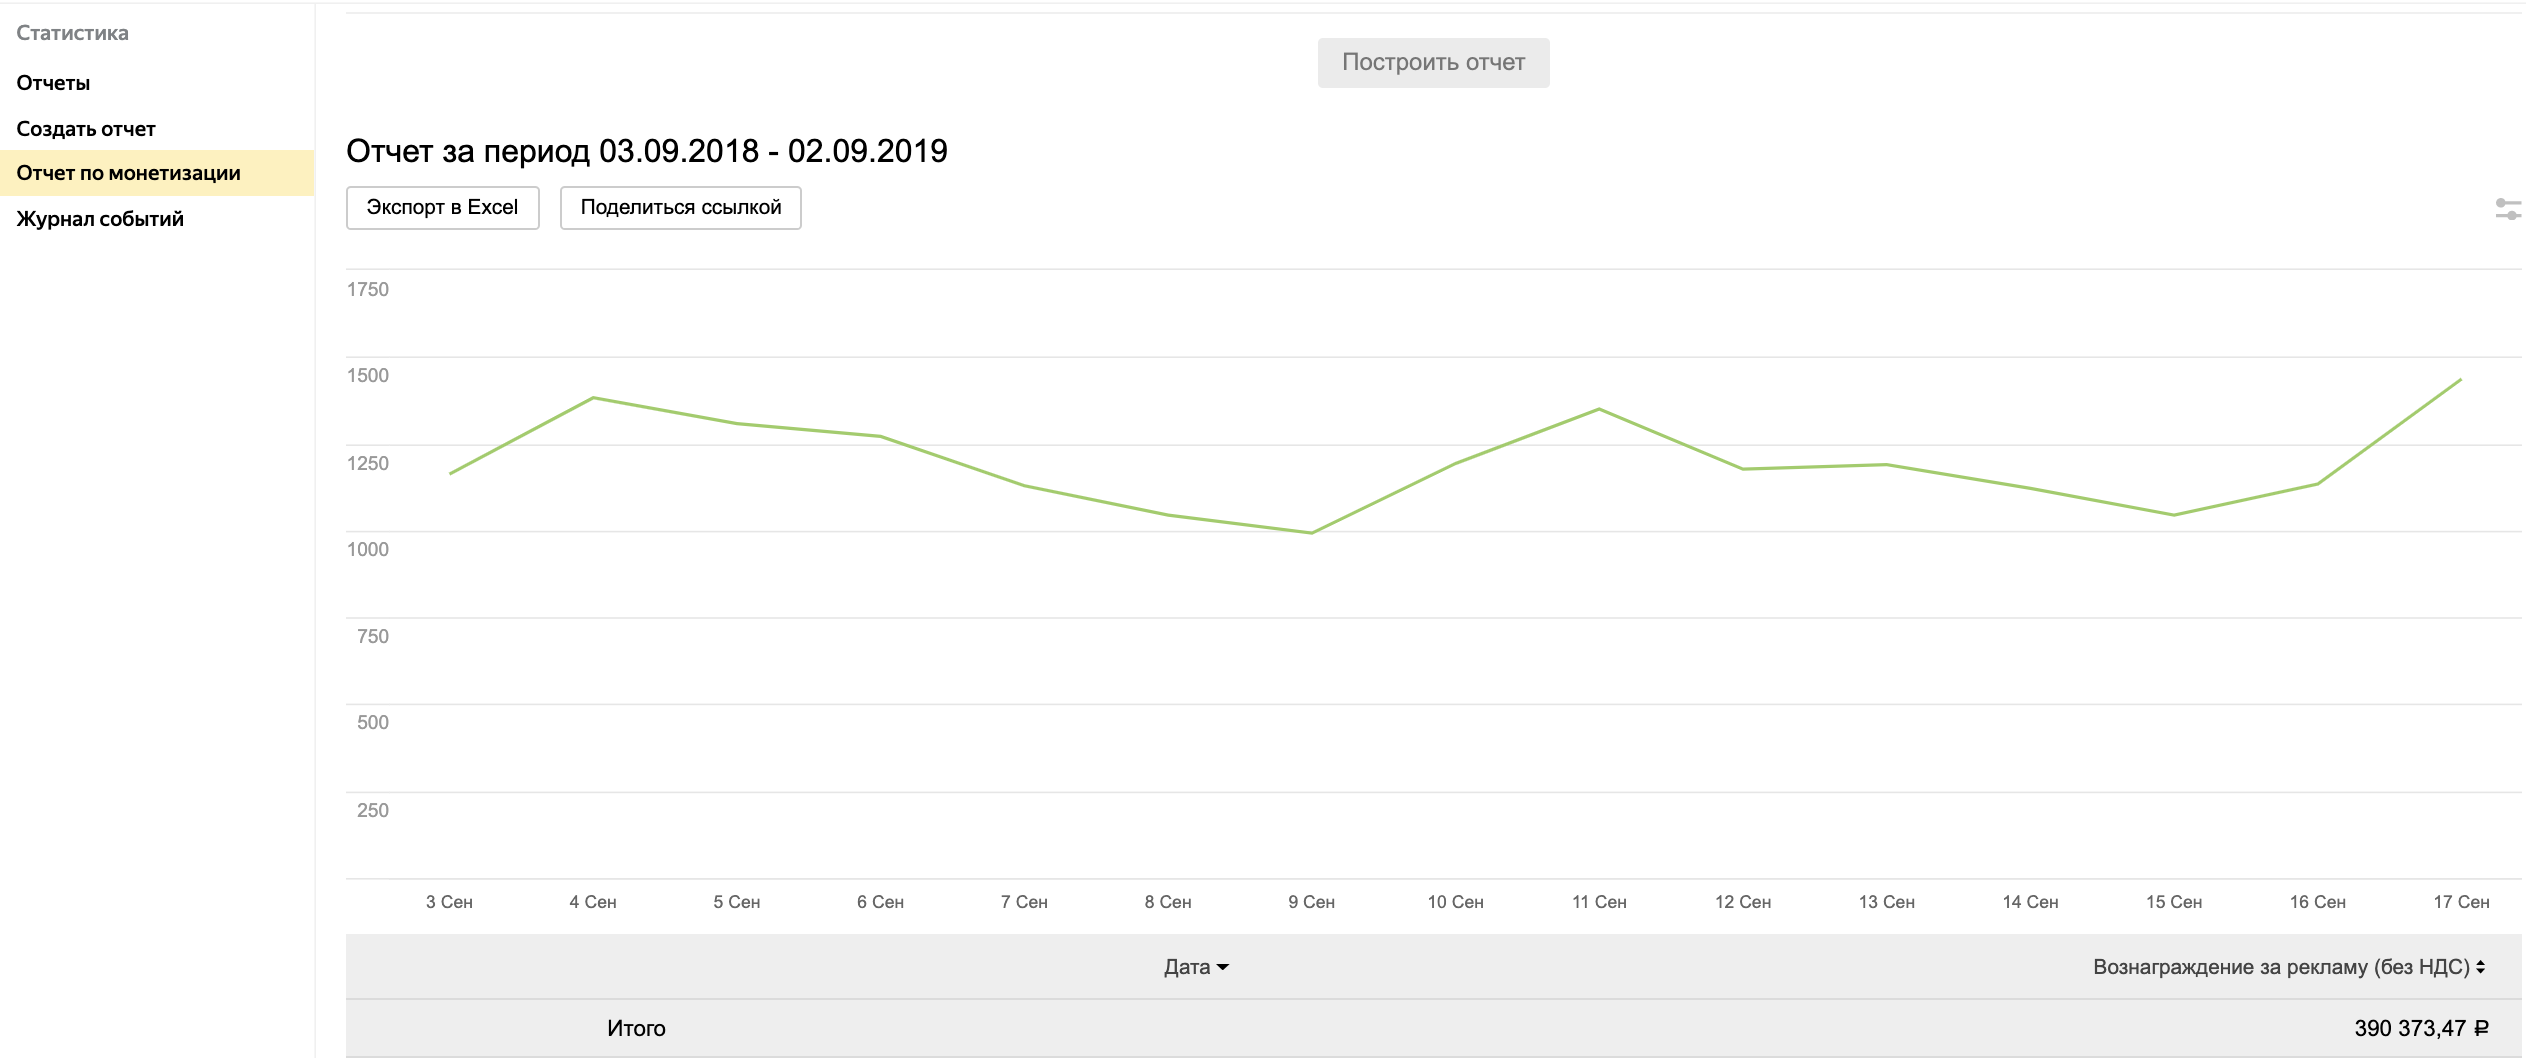Click the Построить отчет button
The image size is (2526, 1058).
(1433, 63)
